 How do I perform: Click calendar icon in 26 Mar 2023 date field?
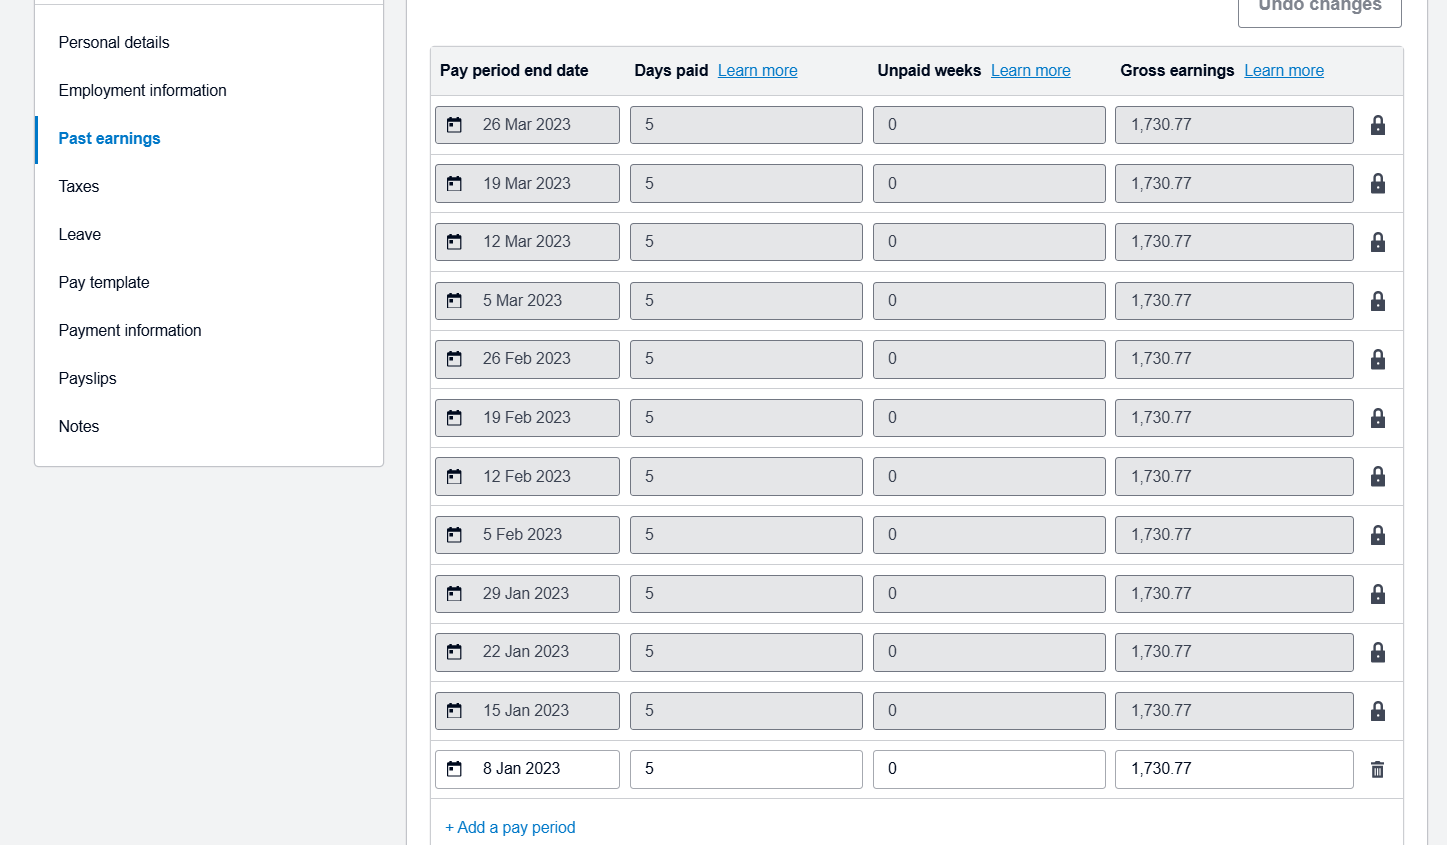[454, 125]
